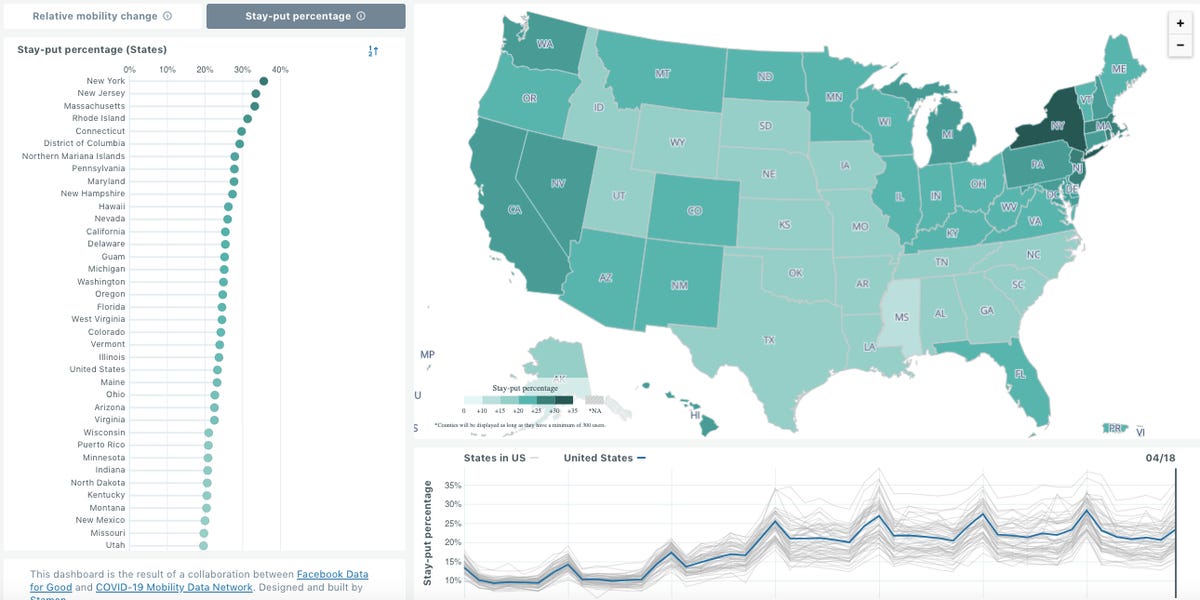Click the darkest +35 legend color swatch
Screen dimensions: 1200x600
(564, 400)
